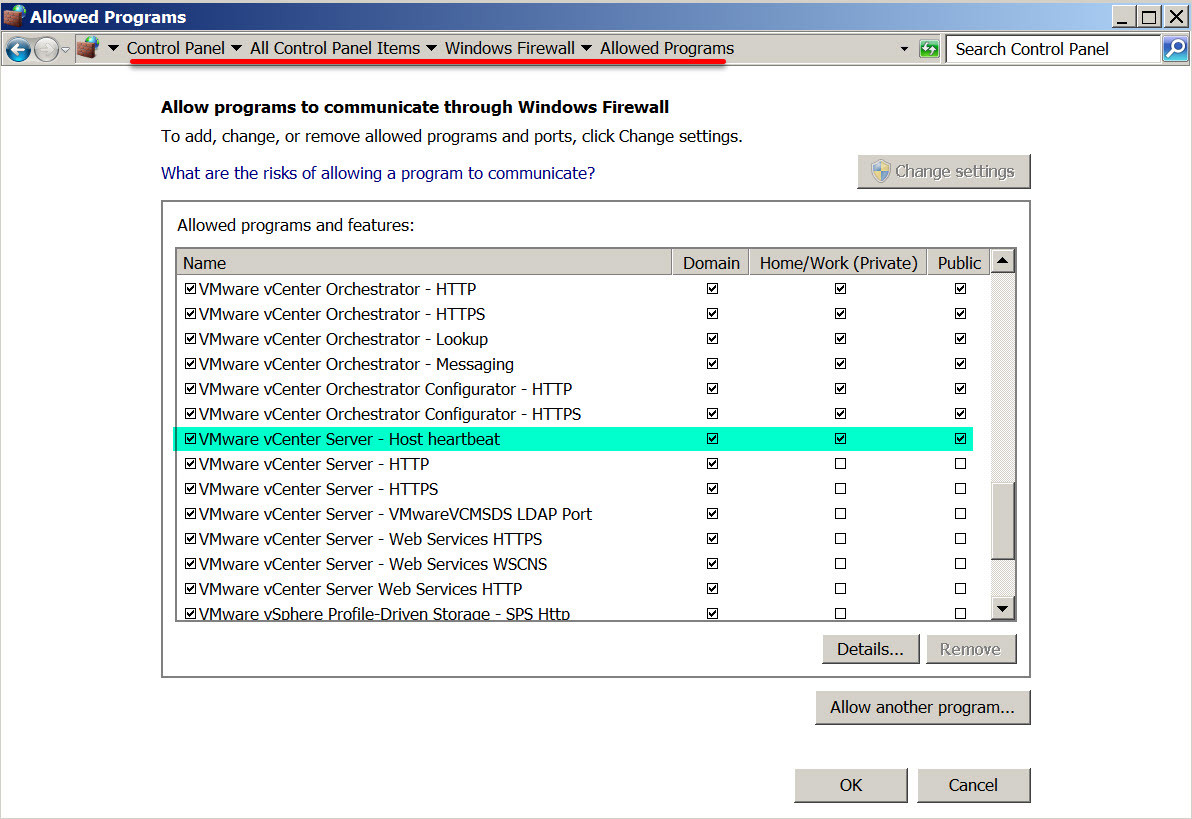1192x819 pixels.
Task: Click the list scrollbar down arrow
Action: point(1003,608)
